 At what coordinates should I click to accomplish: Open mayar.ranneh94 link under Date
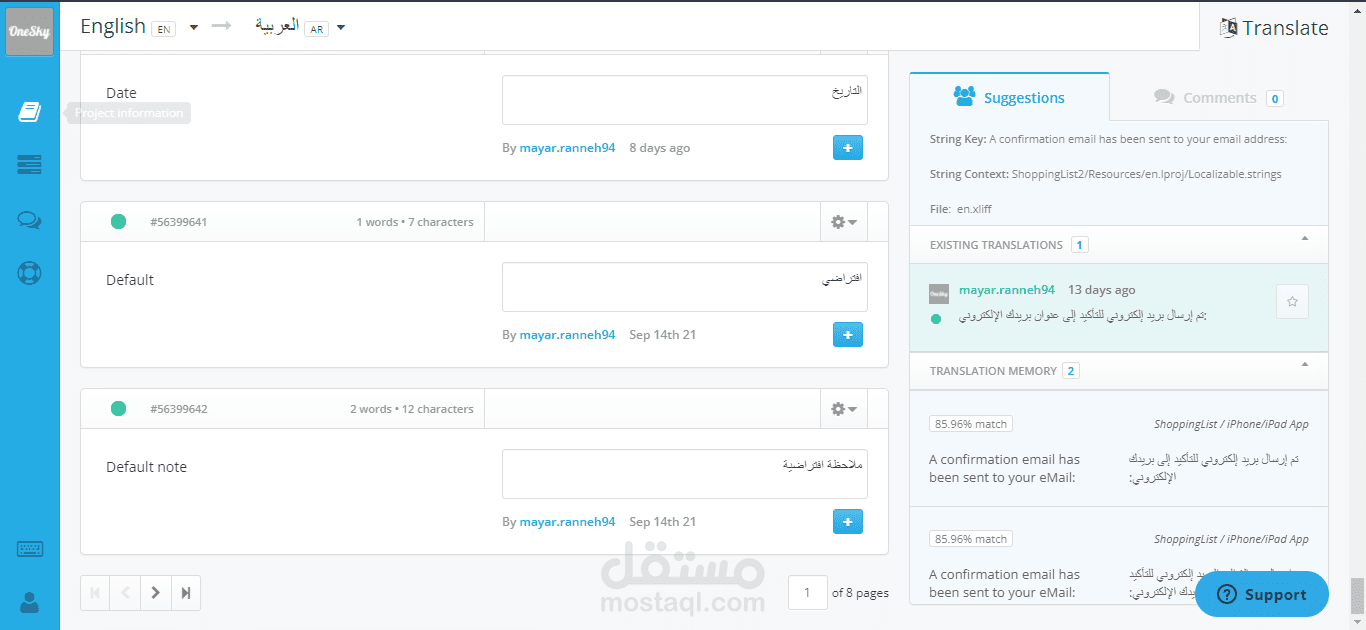click(x=567, y=148)
